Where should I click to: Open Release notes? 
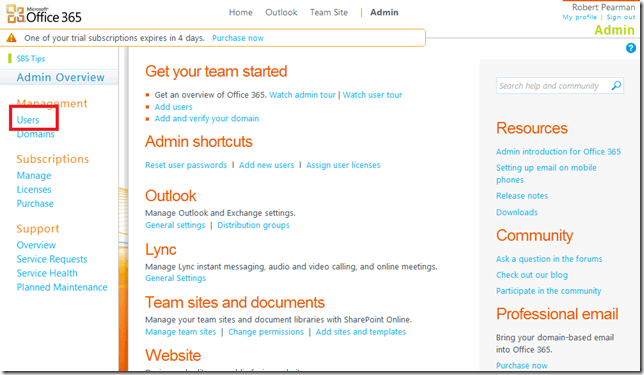click(522, 196)
